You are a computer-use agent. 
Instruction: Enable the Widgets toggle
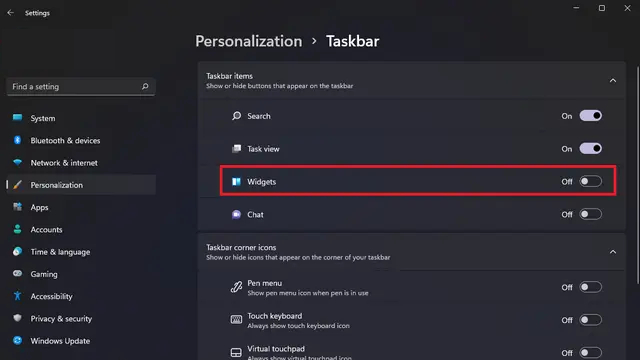point(590,181)
